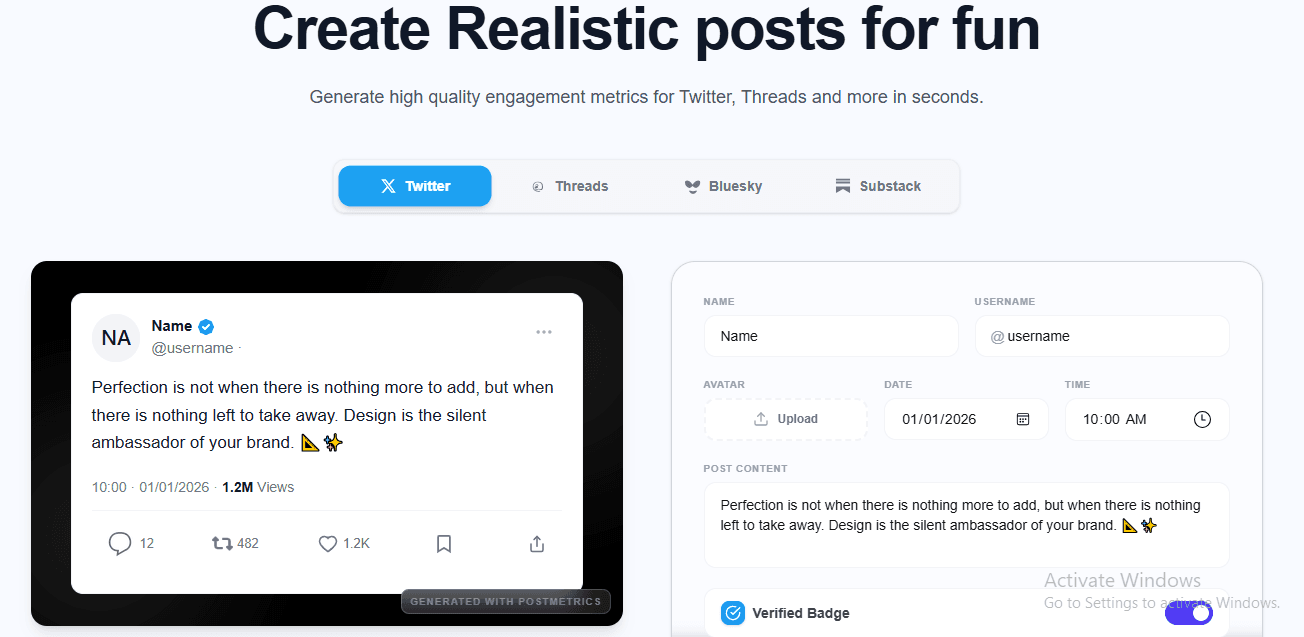The height and width of the screenshot is (637, 1304).
Task: Open the clock picker in the Time field
Action: [x=1202, y=419]
